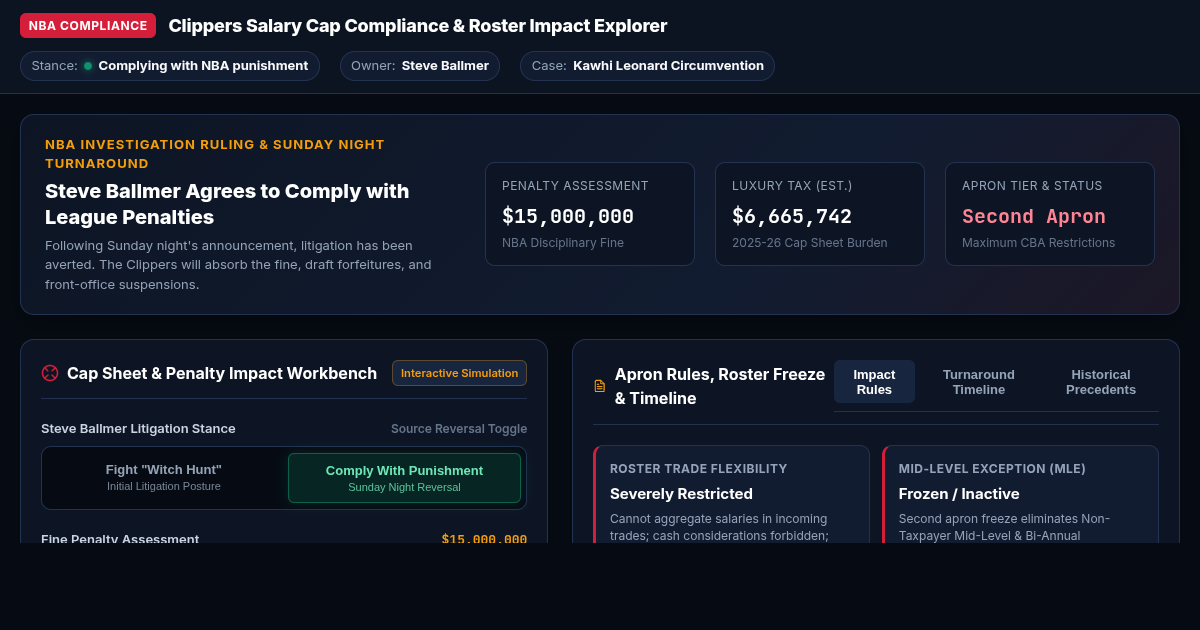Select Fight "Witch Hunt" litigation stance
1200x630 pixels.
(164, 478)
